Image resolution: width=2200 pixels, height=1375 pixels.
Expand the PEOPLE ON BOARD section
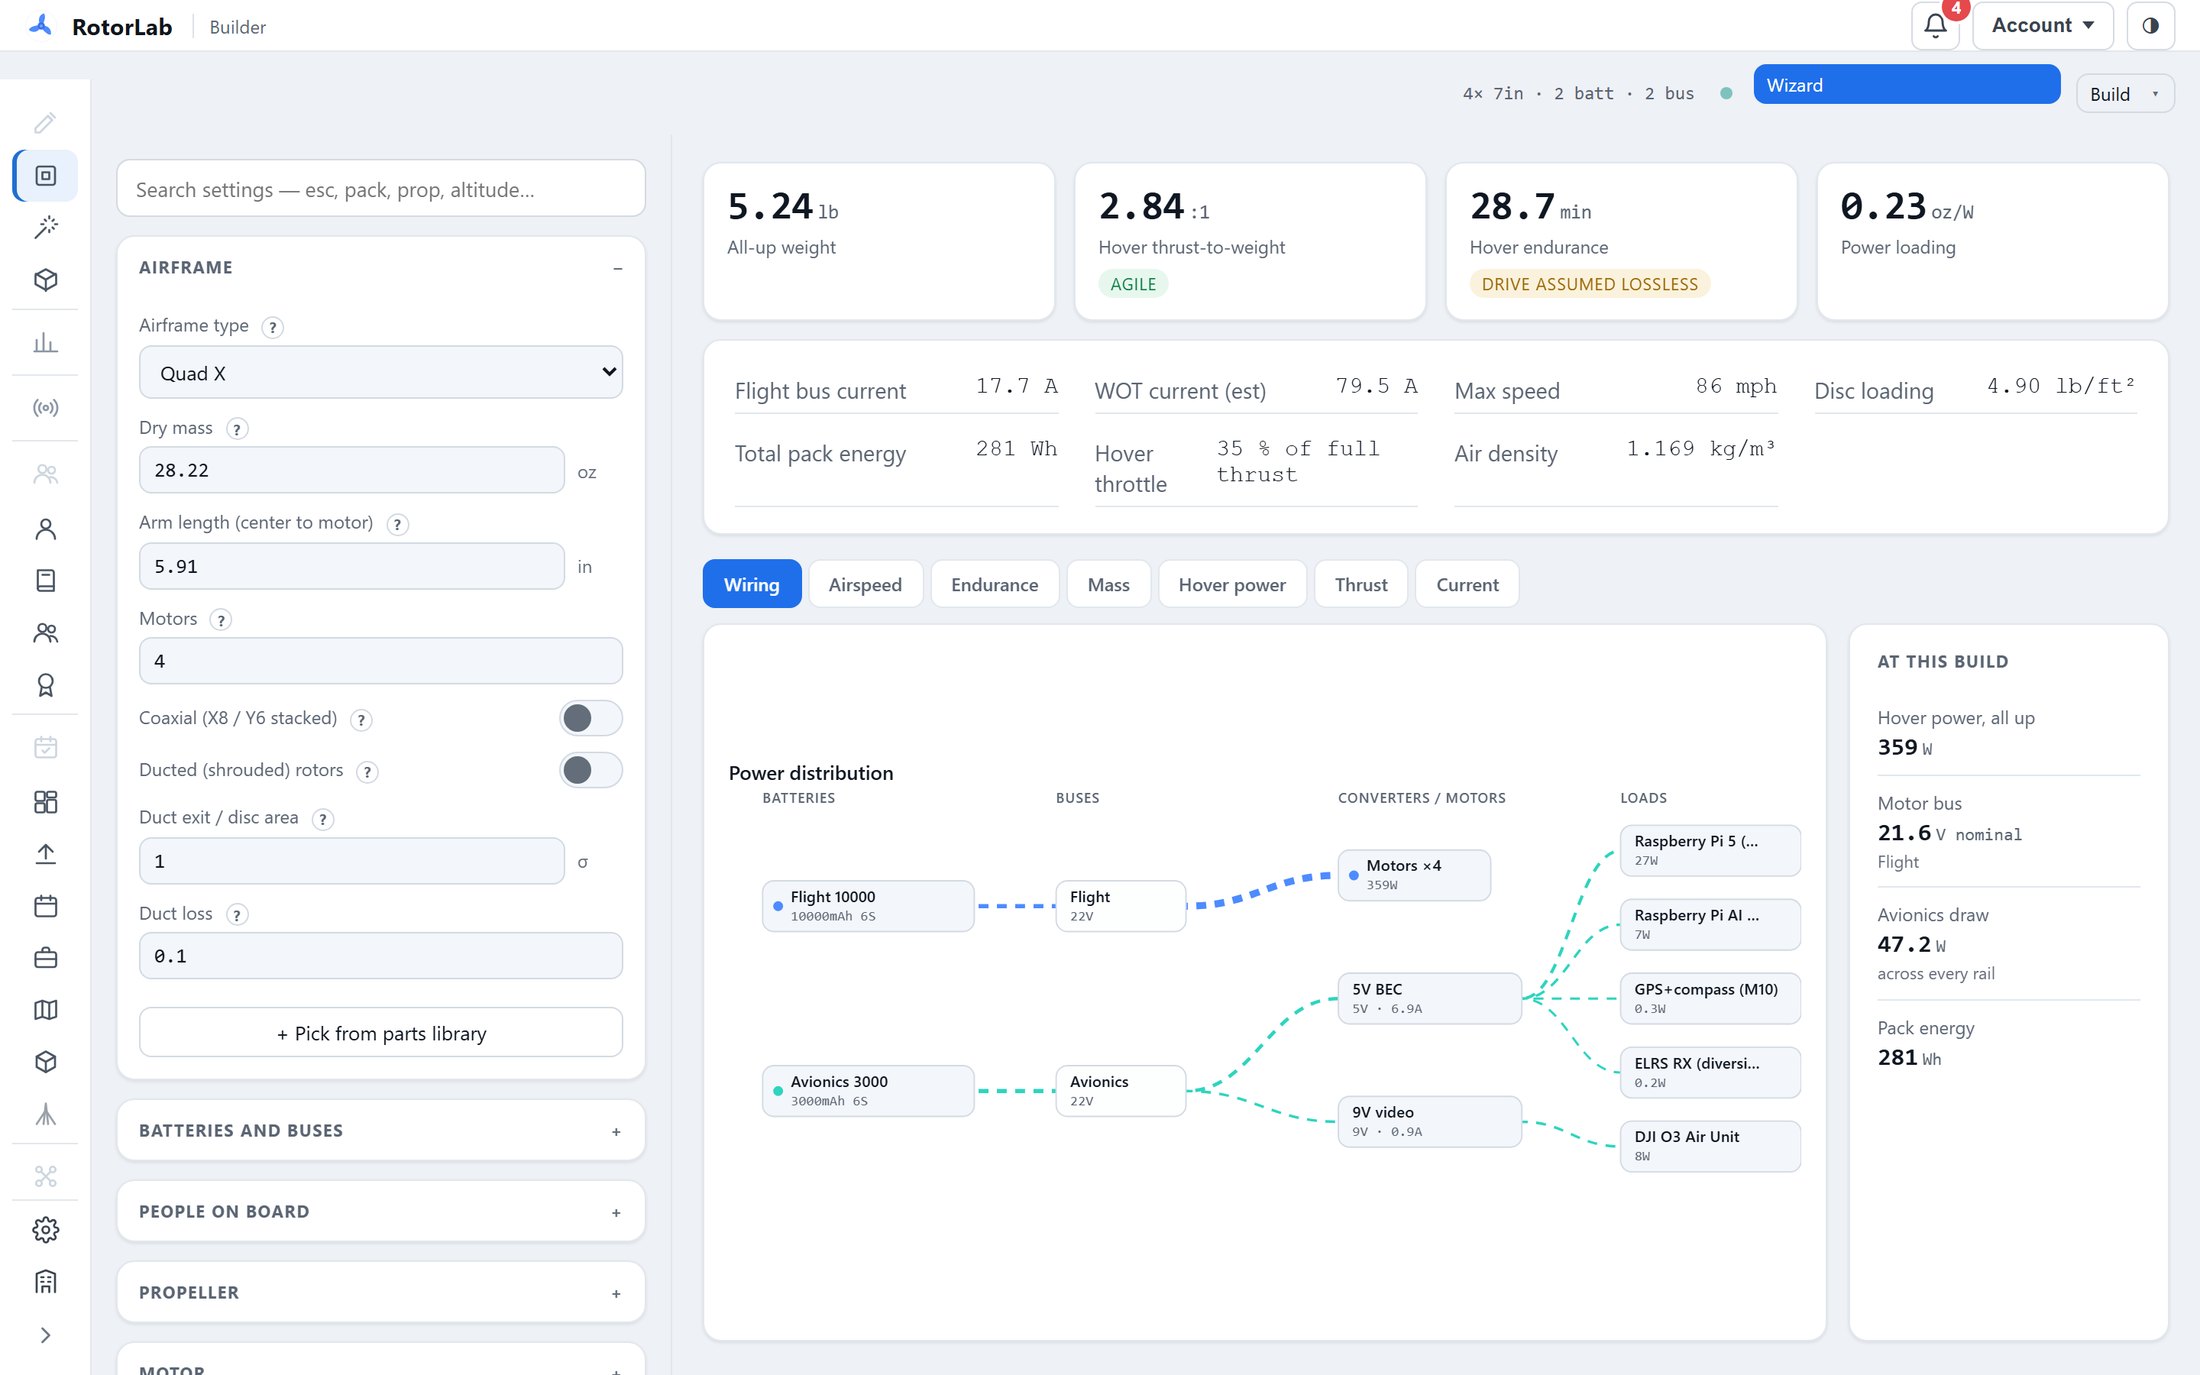pyautogui.click(x=381, y=1212)
